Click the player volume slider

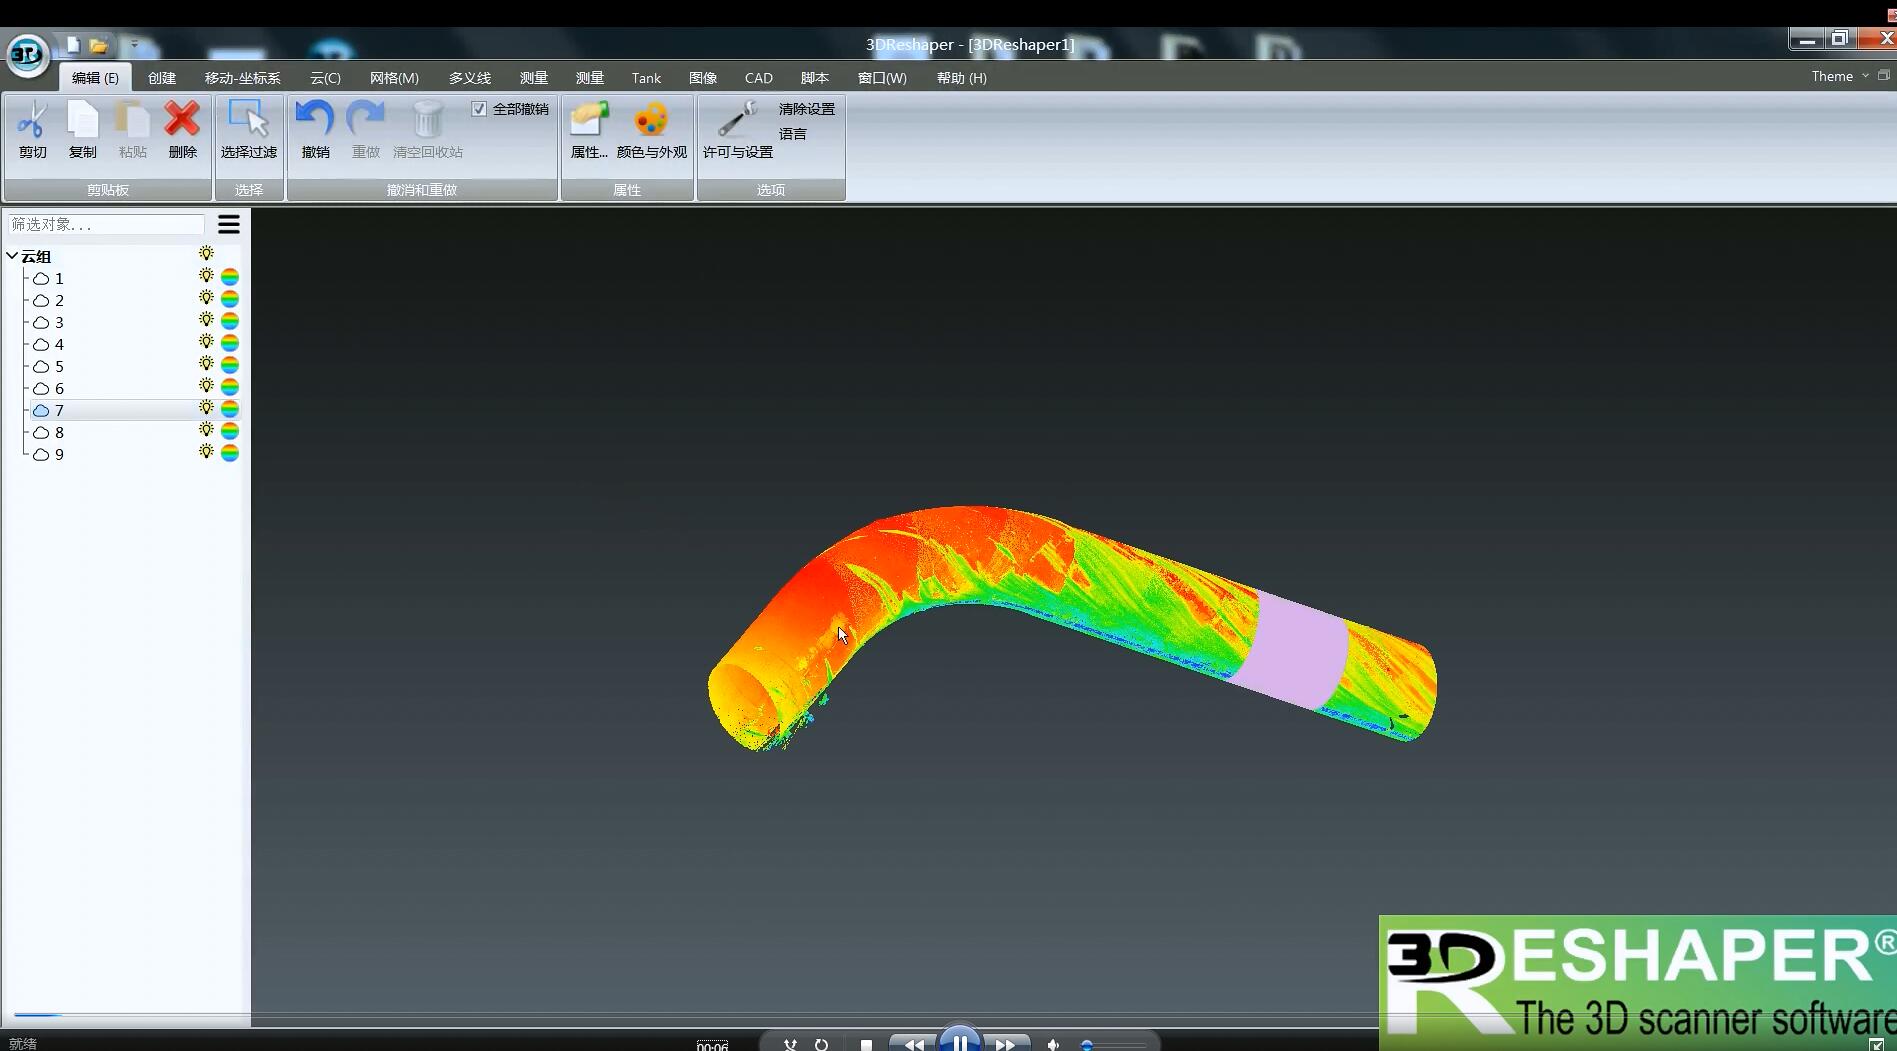1113,1045
